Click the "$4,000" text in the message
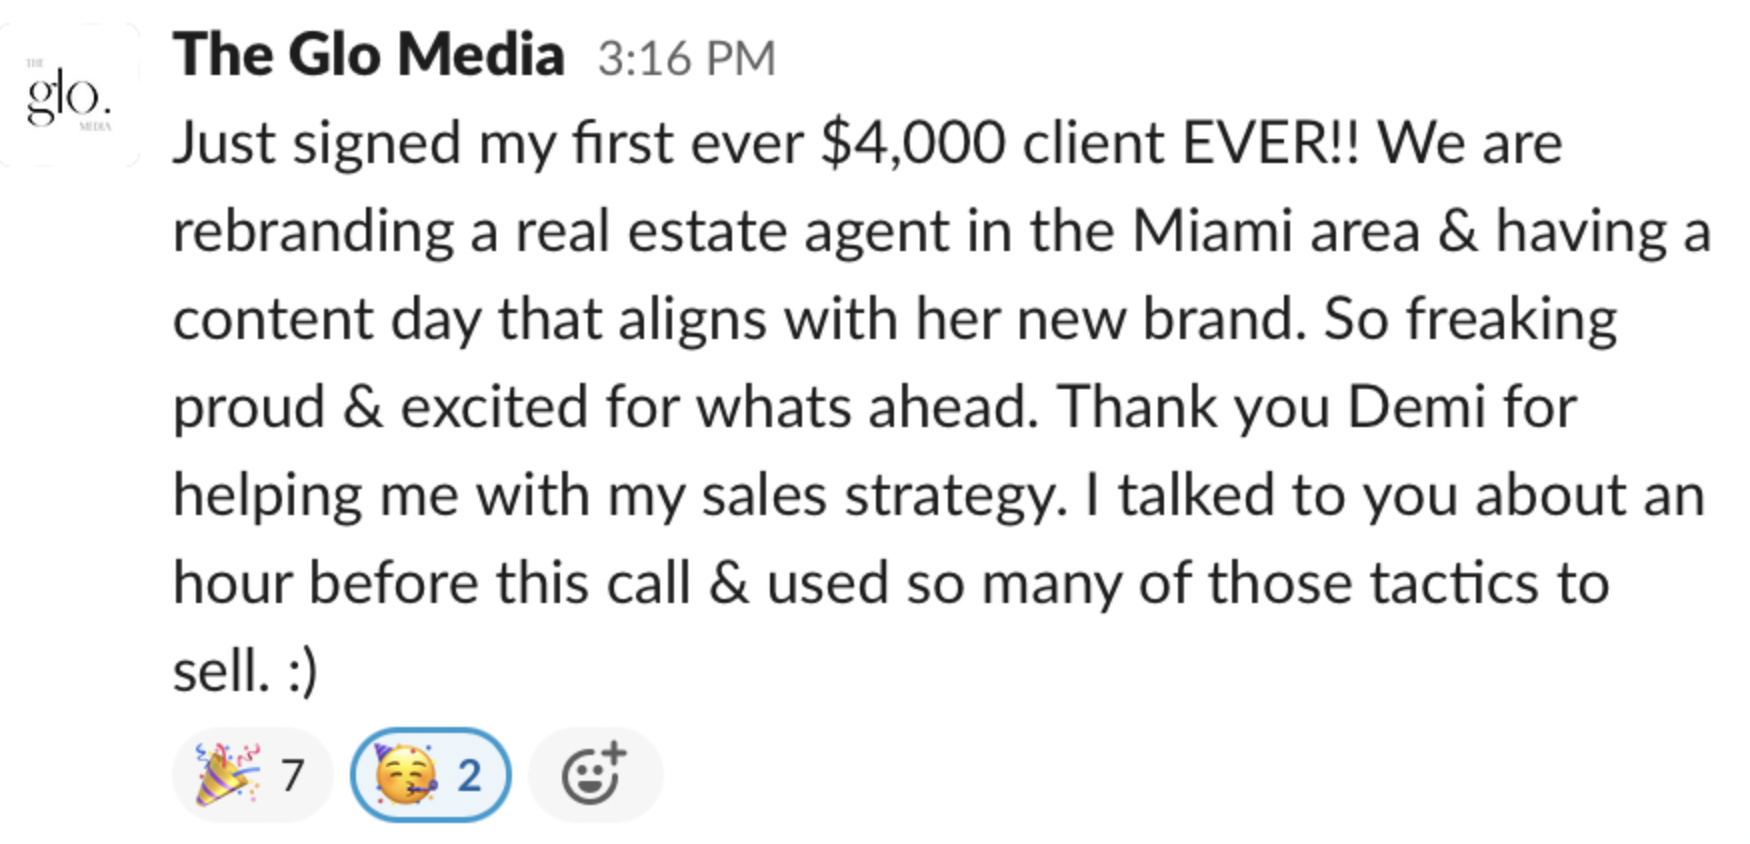 tap(912, 143)
